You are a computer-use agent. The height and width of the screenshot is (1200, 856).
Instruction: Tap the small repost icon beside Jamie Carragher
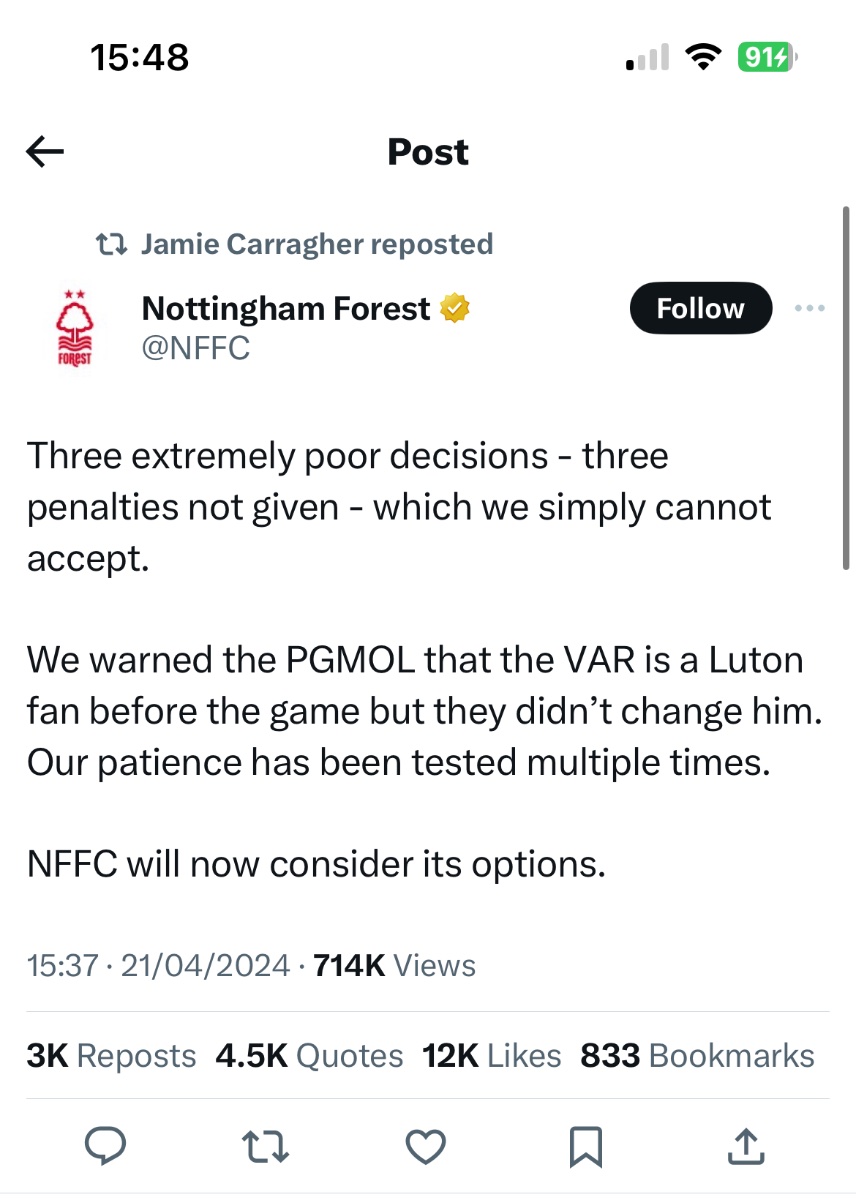[x=109, y=244]
